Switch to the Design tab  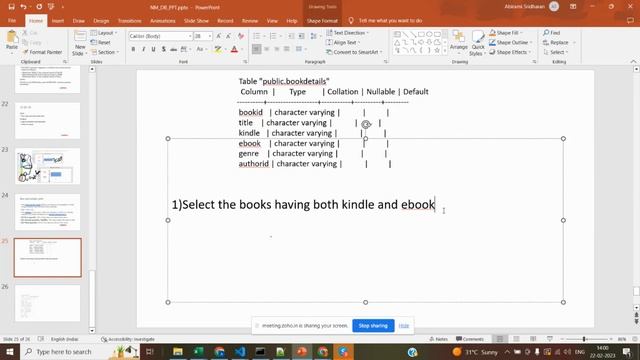point(101,21)
